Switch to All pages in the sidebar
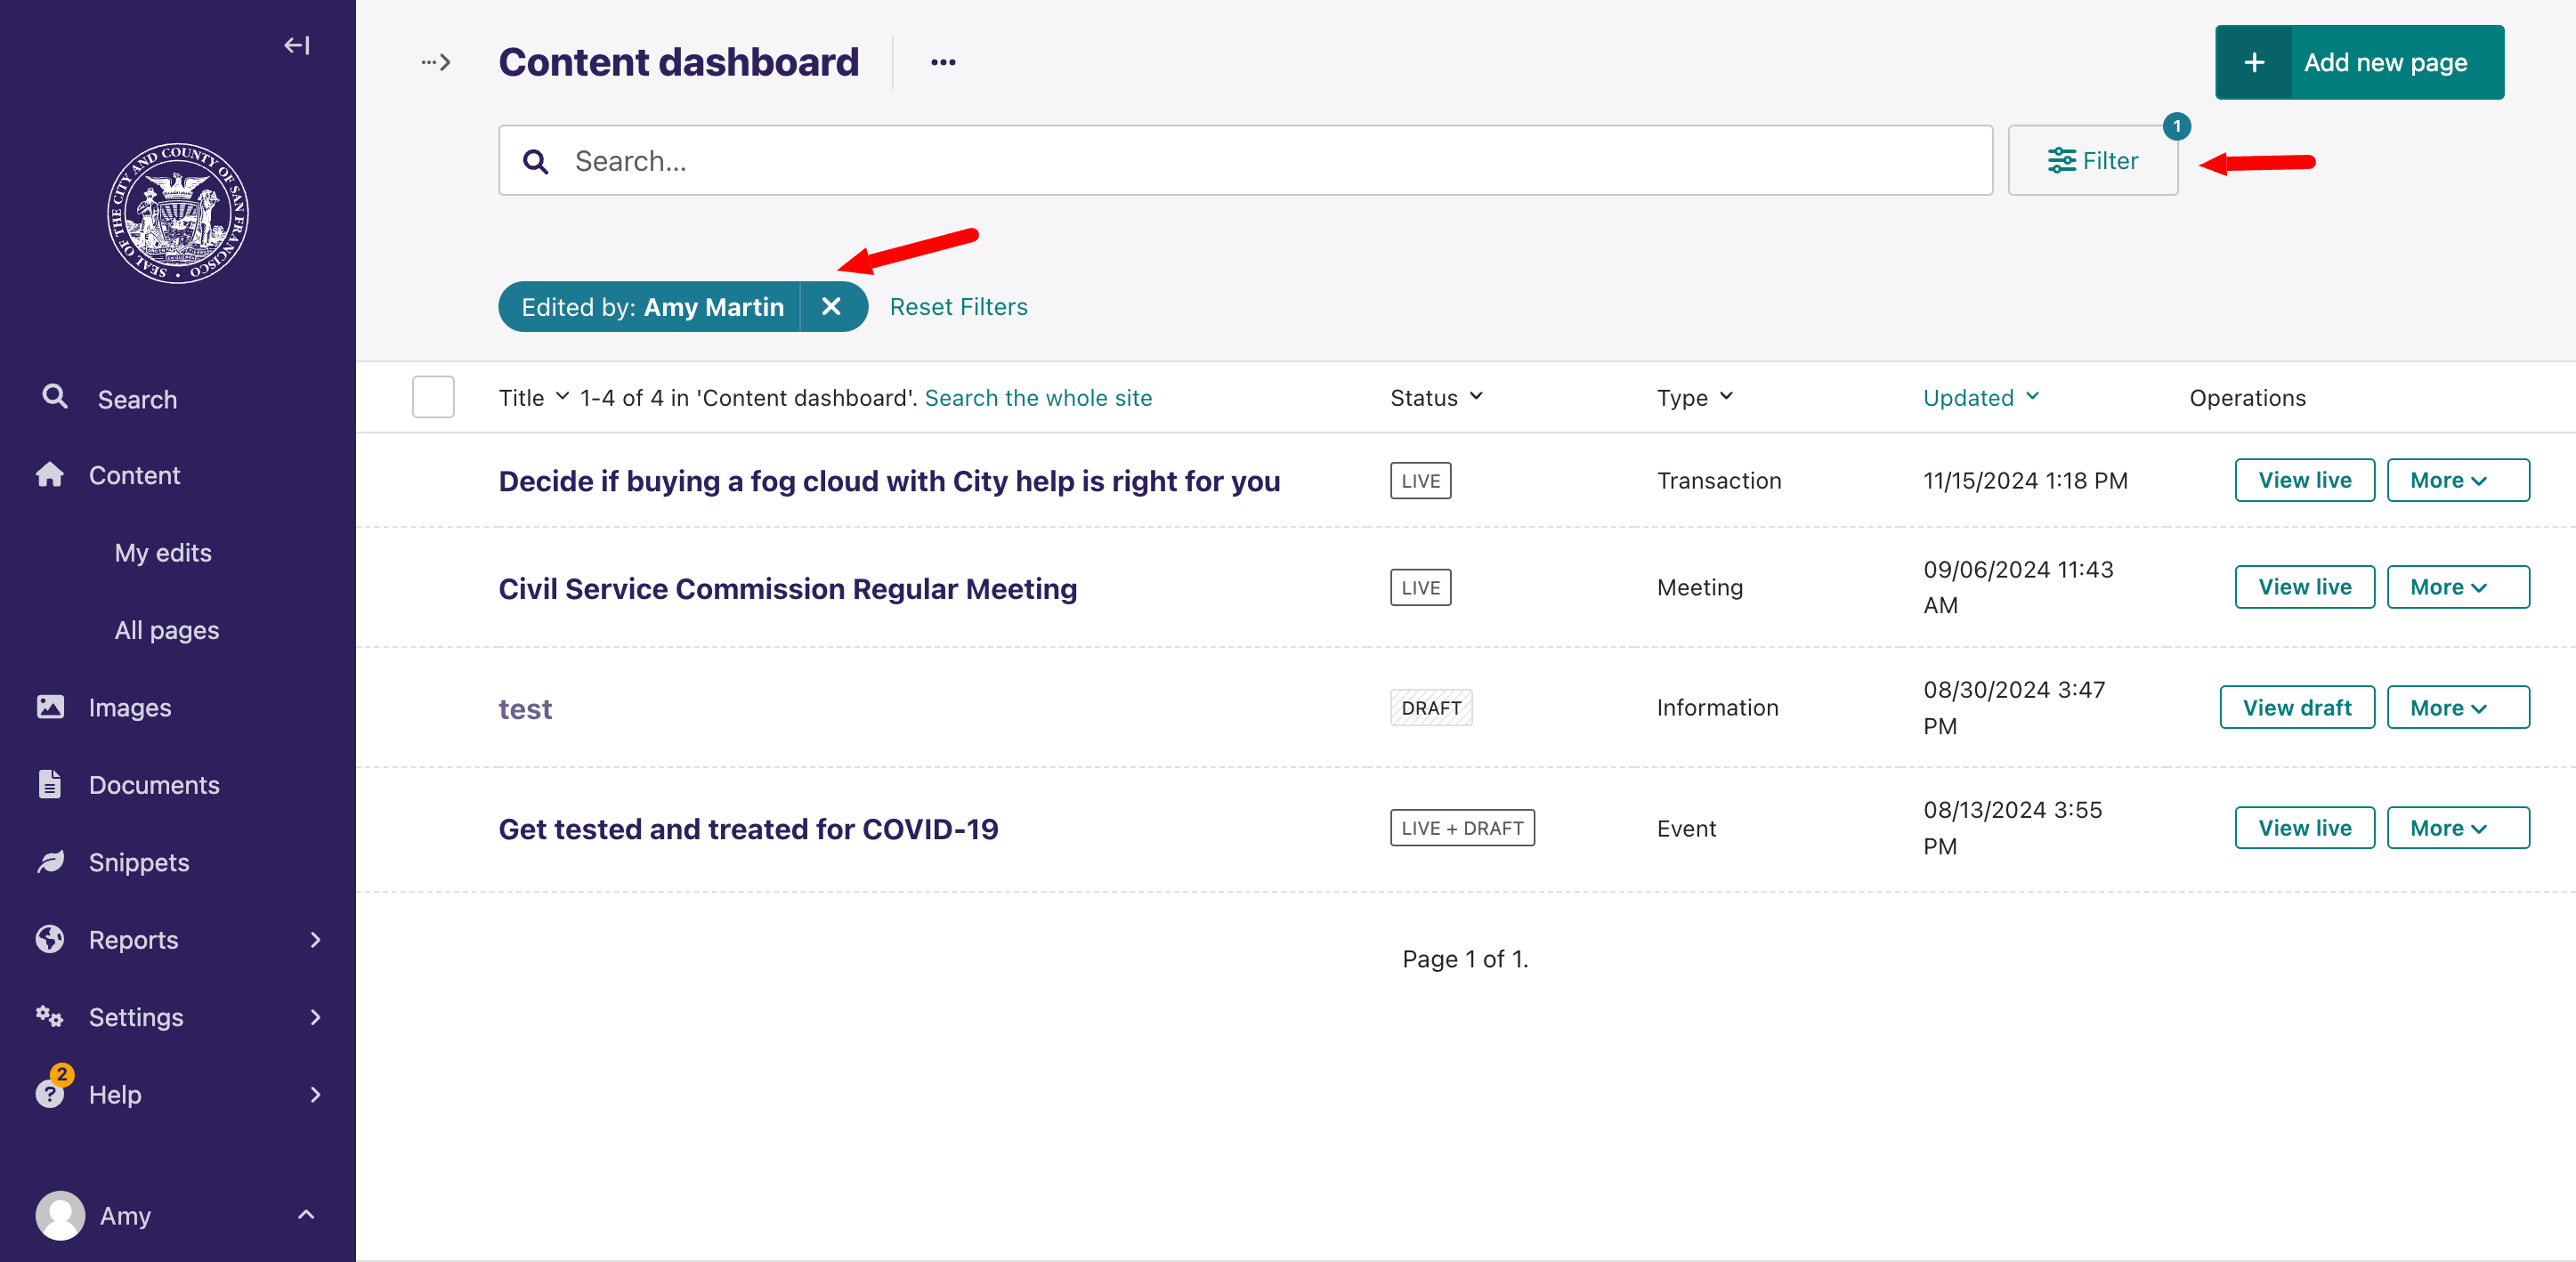 click(166, 630)
